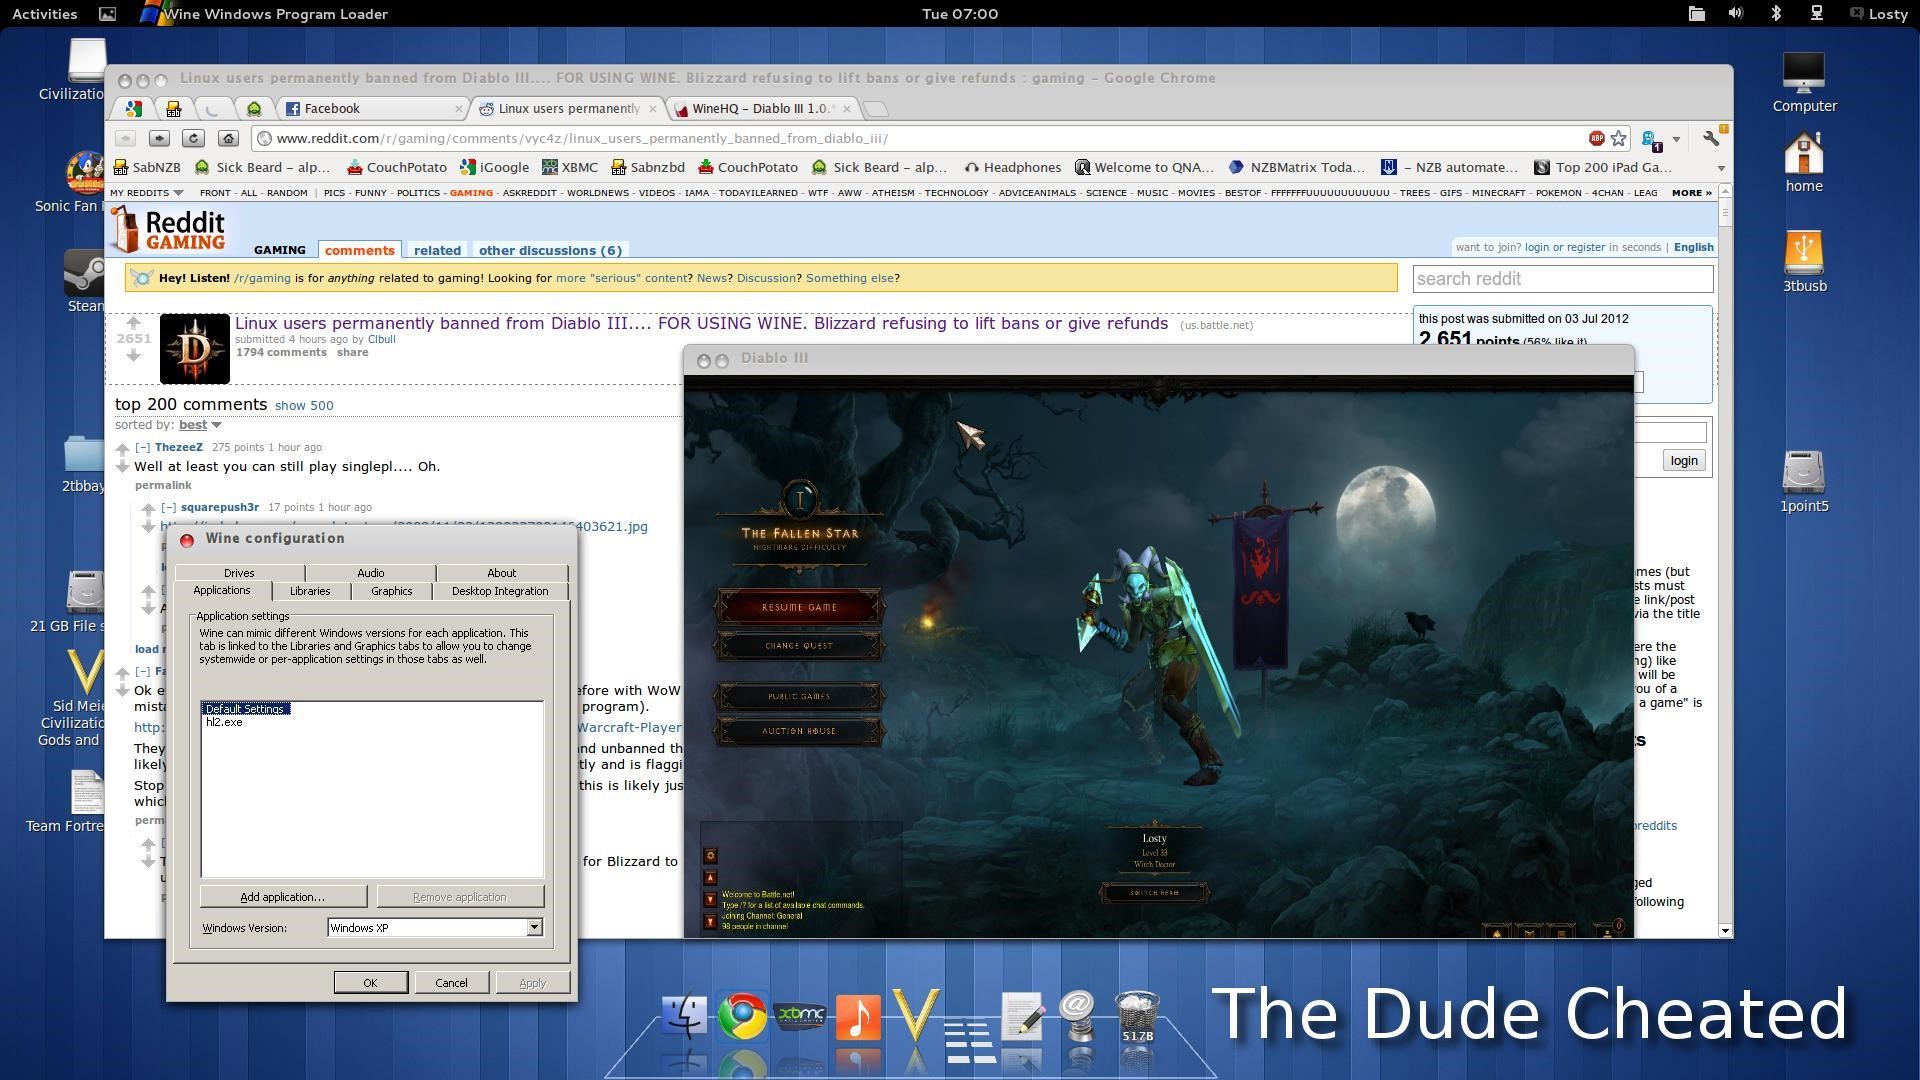This screenshot has width=1920, height=1080.
Task: Select hl2.exe in the applications list
Action: [224, 722]
